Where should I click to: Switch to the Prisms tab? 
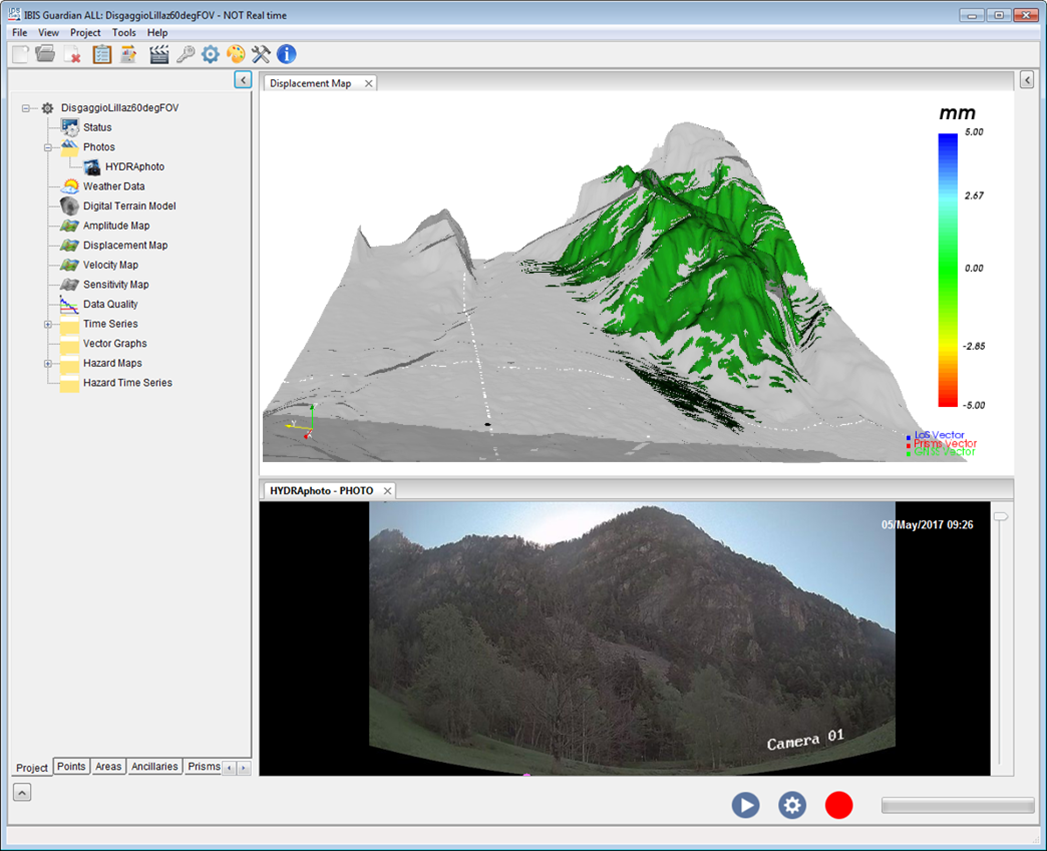tap(203, 766)
